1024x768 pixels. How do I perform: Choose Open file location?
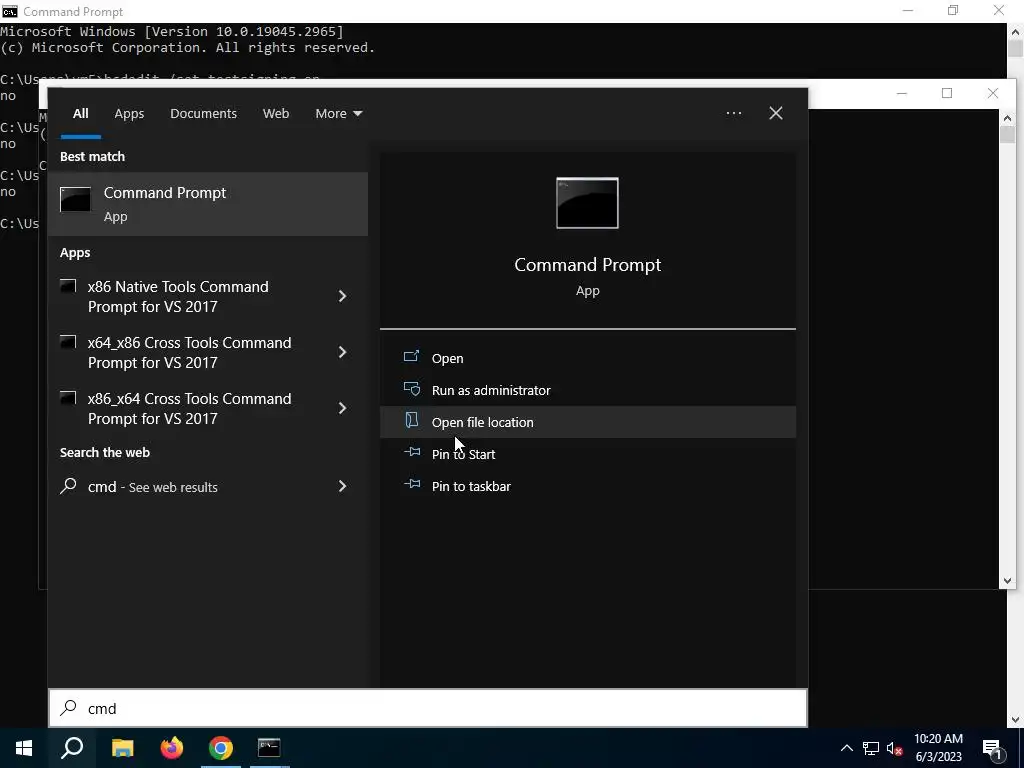coord(588,423)
